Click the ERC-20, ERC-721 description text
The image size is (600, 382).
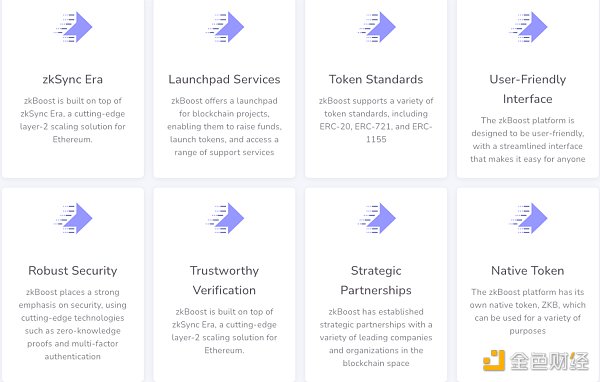376,120
